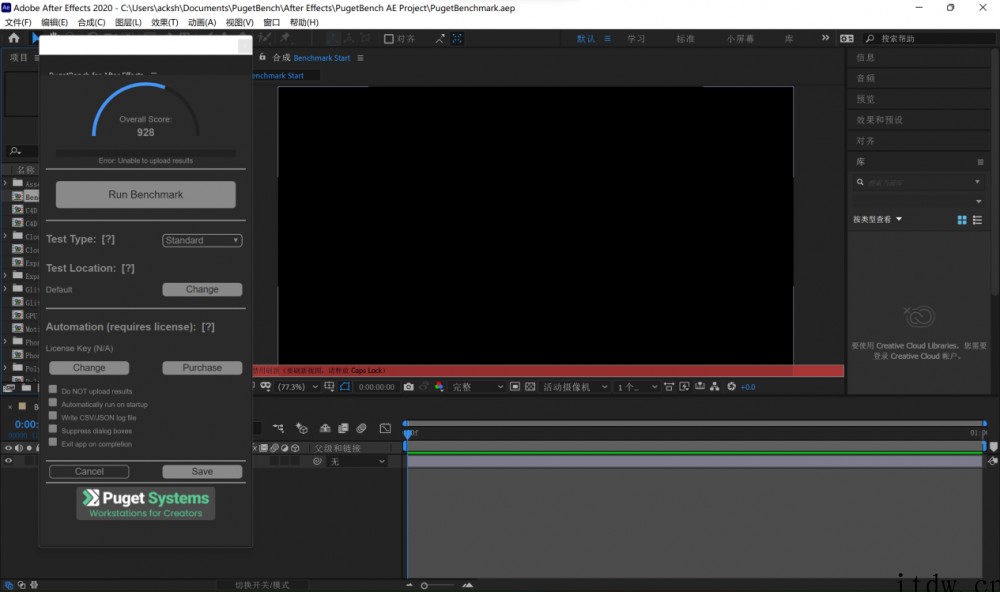Open the 编辑(E) menu

(54, 22)
